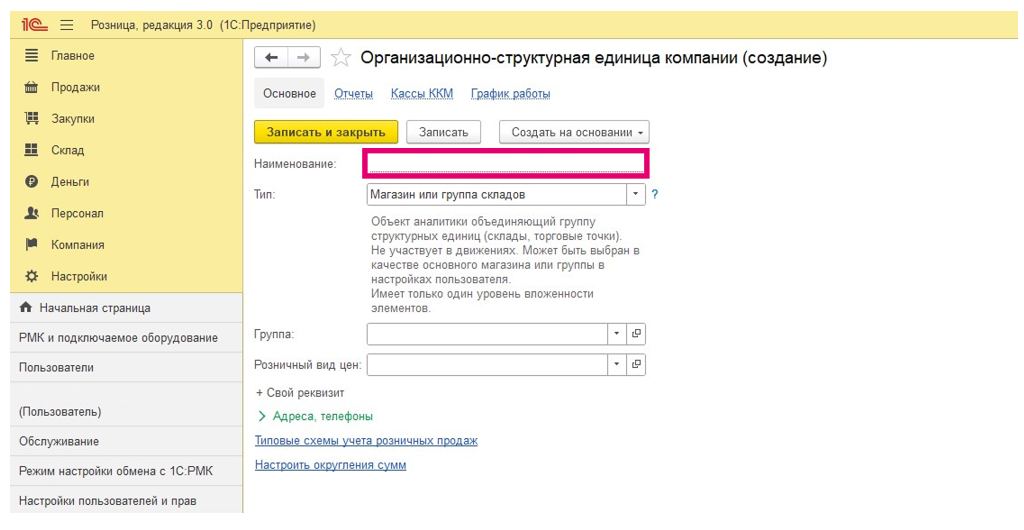Image resolution: width=1024 pixels, height=530 pixels.
Task: Click into the Наименование input field
Action: coord(505,163)
